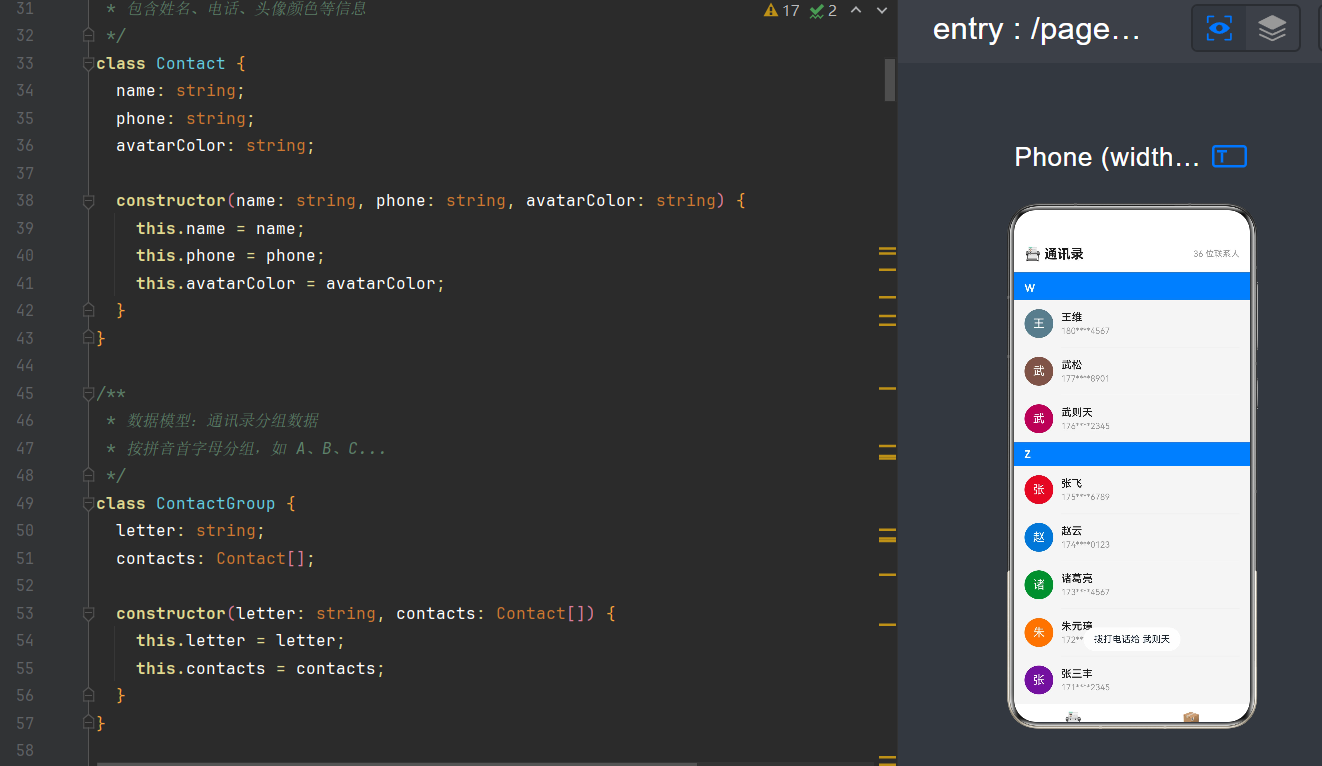Screen dimensions: 1322x766
Task: Click phone: string; on line 35
Action: tap(185, 118)
